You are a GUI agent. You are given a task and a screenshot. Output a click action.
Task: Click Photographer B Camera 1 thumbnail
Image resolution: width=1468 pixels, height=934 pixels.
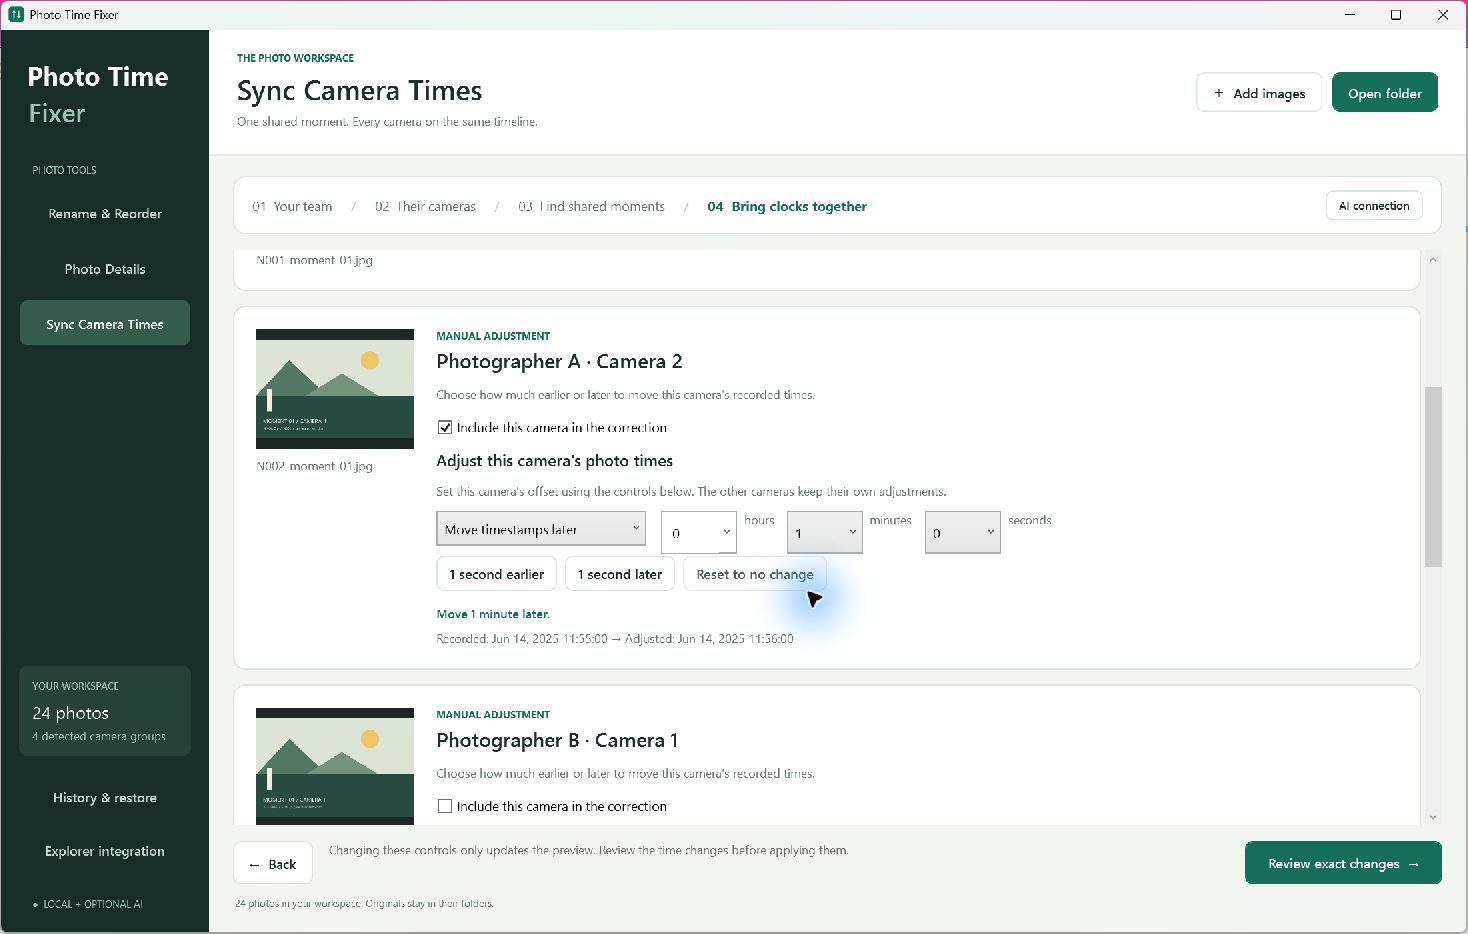point(335,766)
